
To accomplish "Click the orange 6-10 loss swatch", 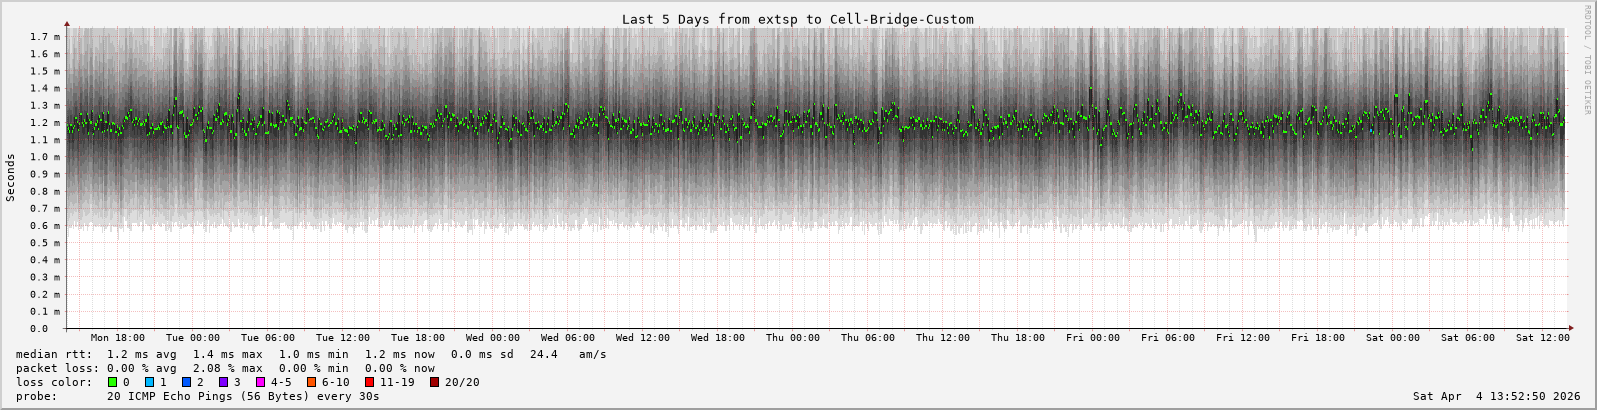I will 311,382.
